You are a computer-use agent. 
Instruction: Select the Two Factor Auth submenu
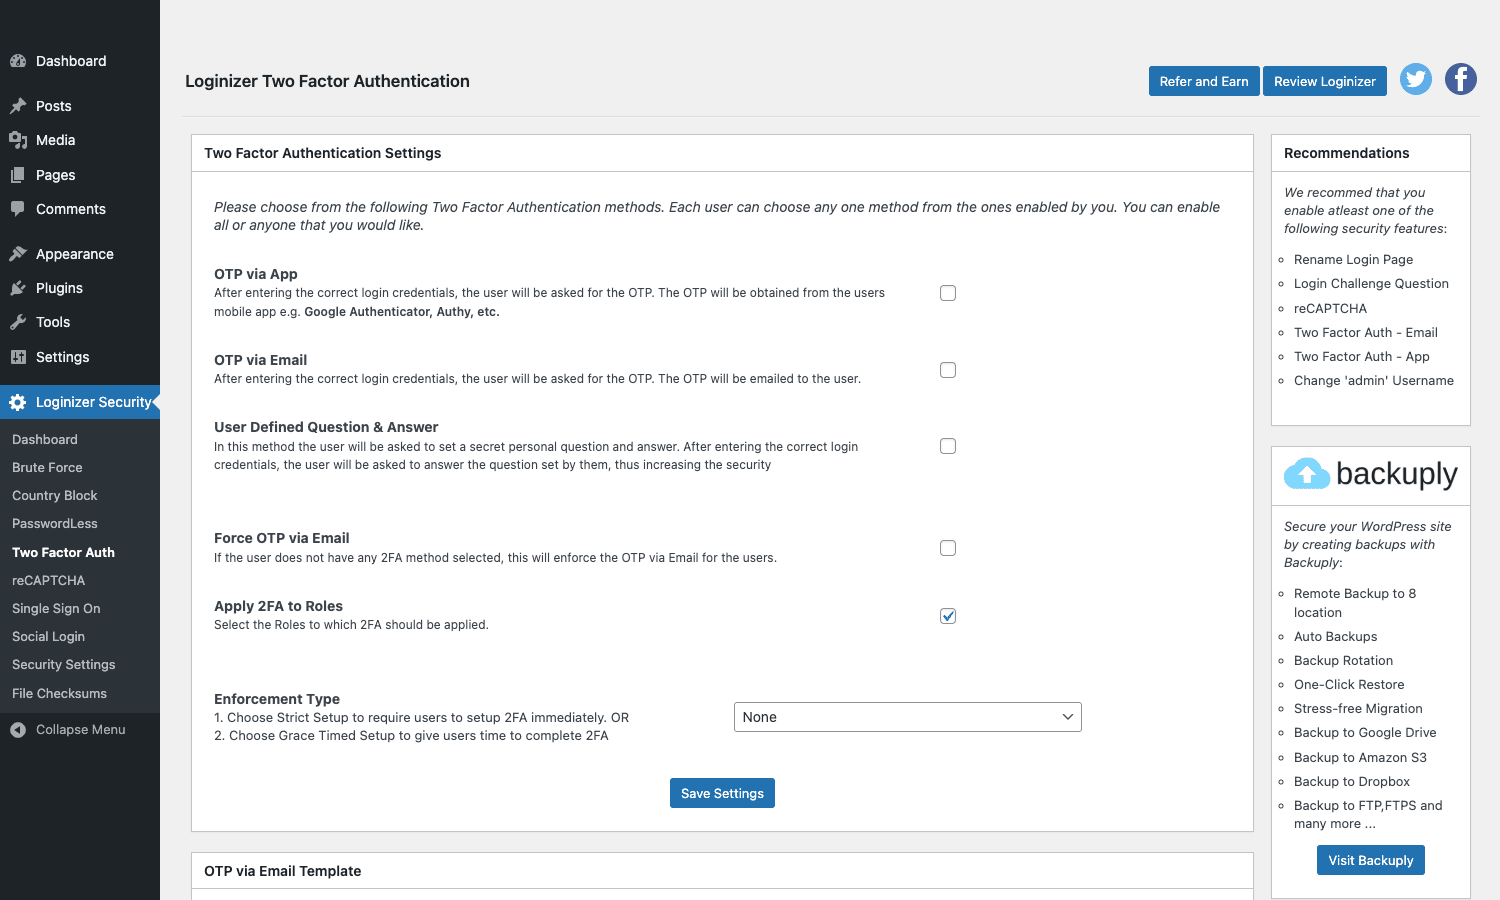click(x=63, y=552)
